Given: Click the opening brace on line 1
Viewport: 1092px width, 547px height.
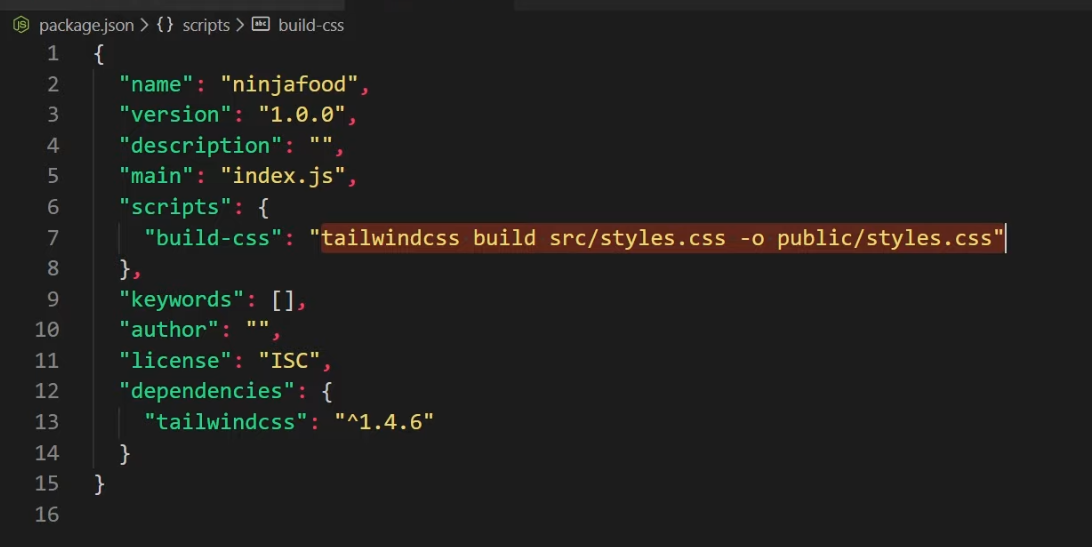Looking at the screenshot, I should [x=99, y=54].
